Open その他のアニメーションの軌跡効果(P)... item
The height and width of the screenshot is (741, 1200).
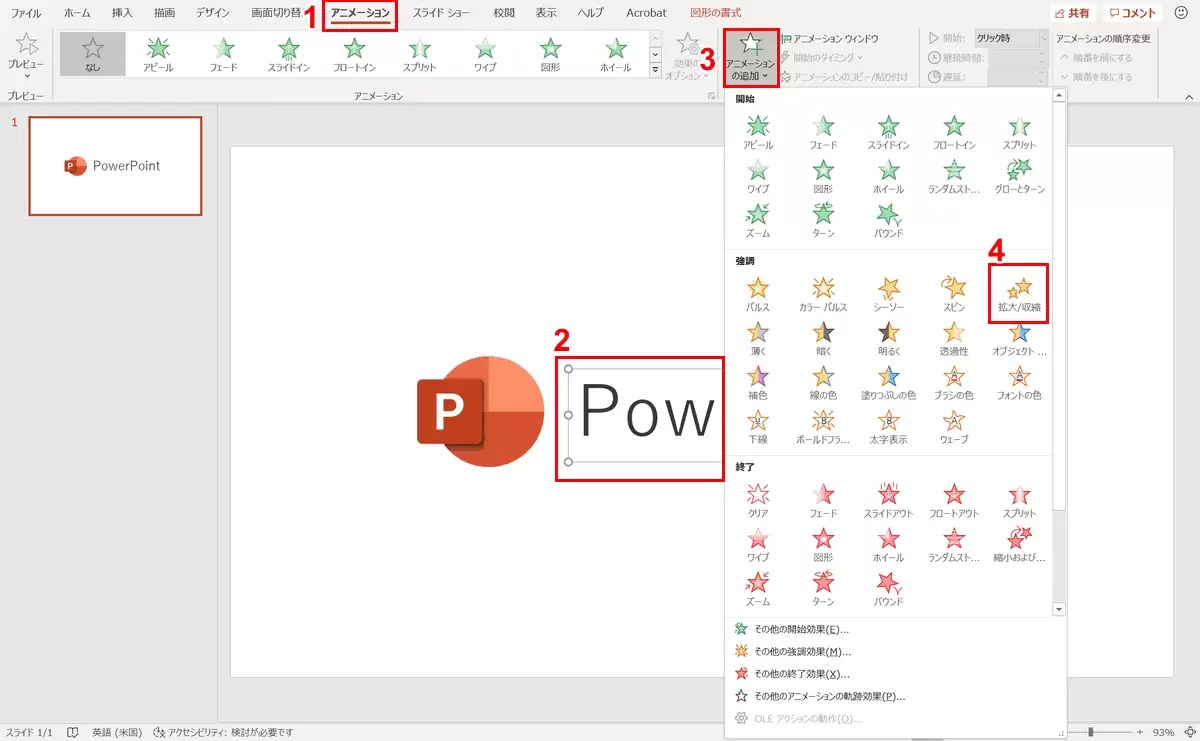tap(820, 696)
